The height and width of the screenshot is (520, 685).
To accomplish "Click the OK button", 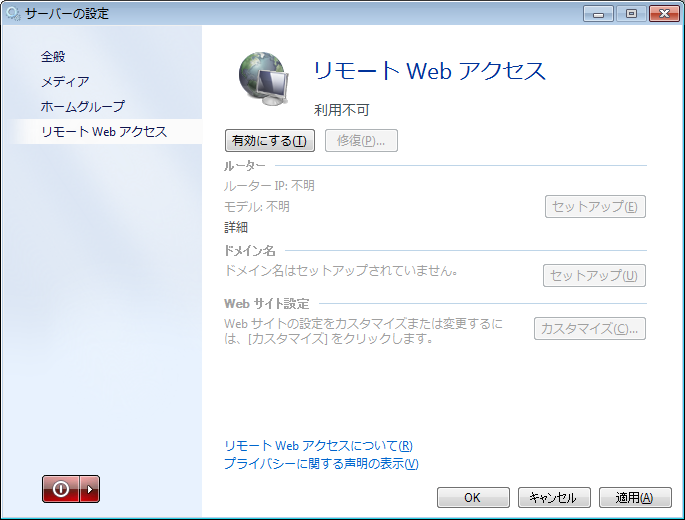I will [x=473, y=498].
